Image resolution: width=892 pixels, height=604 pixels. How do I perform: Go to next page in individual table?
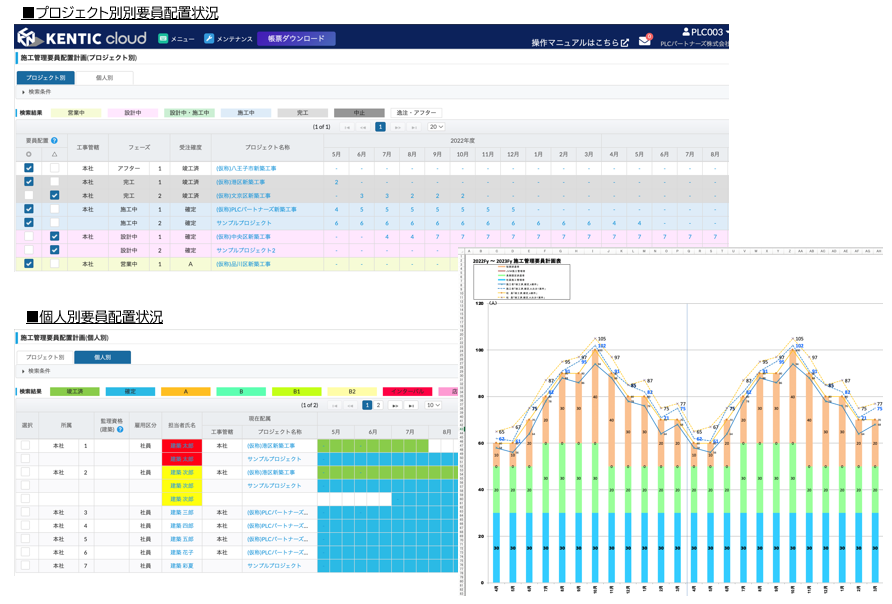tap(394, 405)
